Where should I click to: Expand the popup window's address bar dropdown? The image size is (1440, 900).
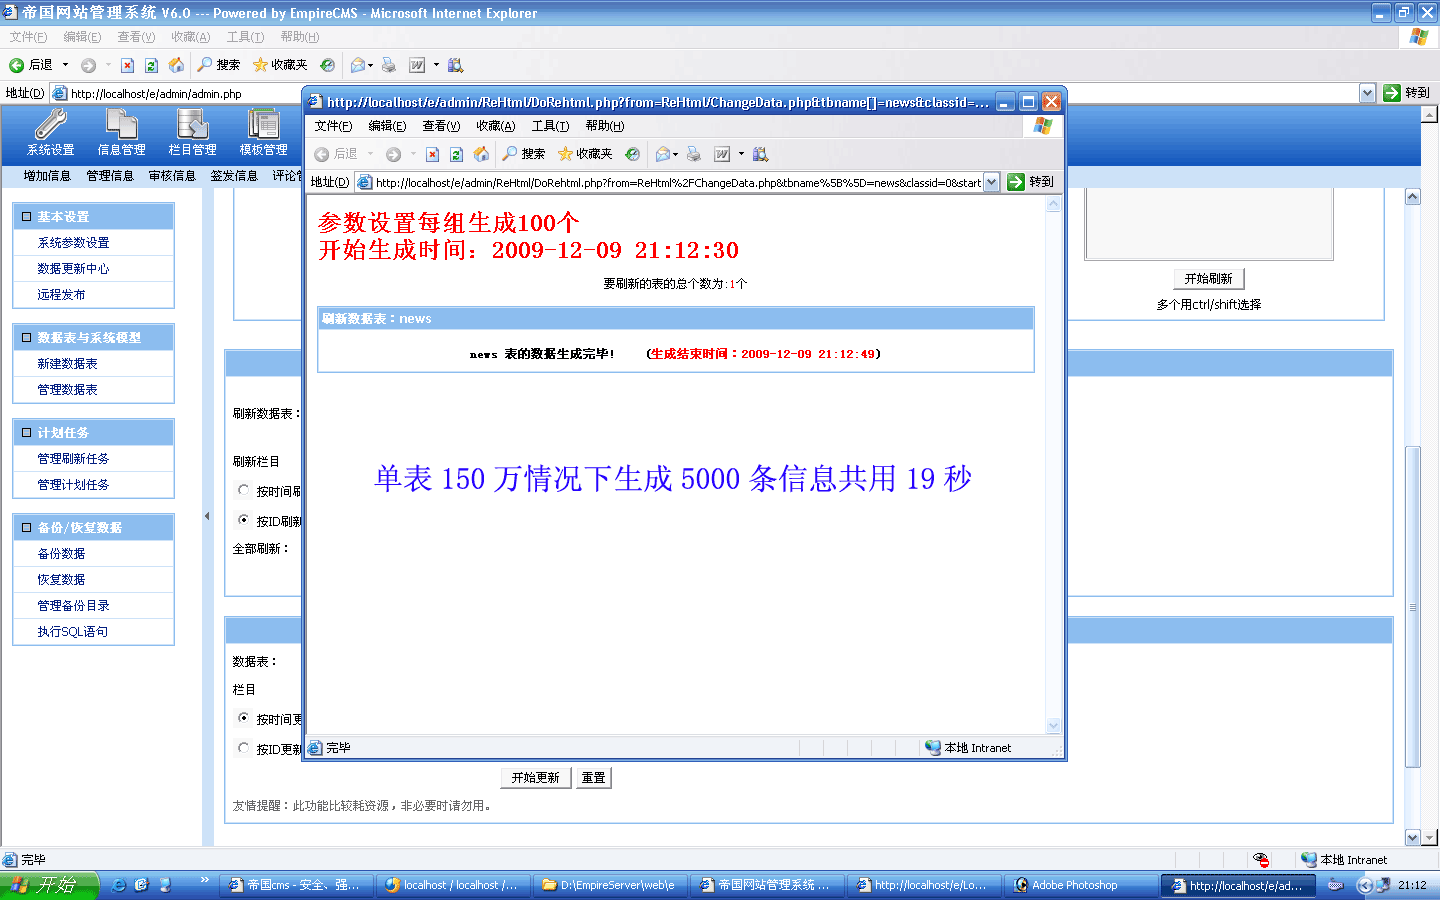(x=991, y=182)
